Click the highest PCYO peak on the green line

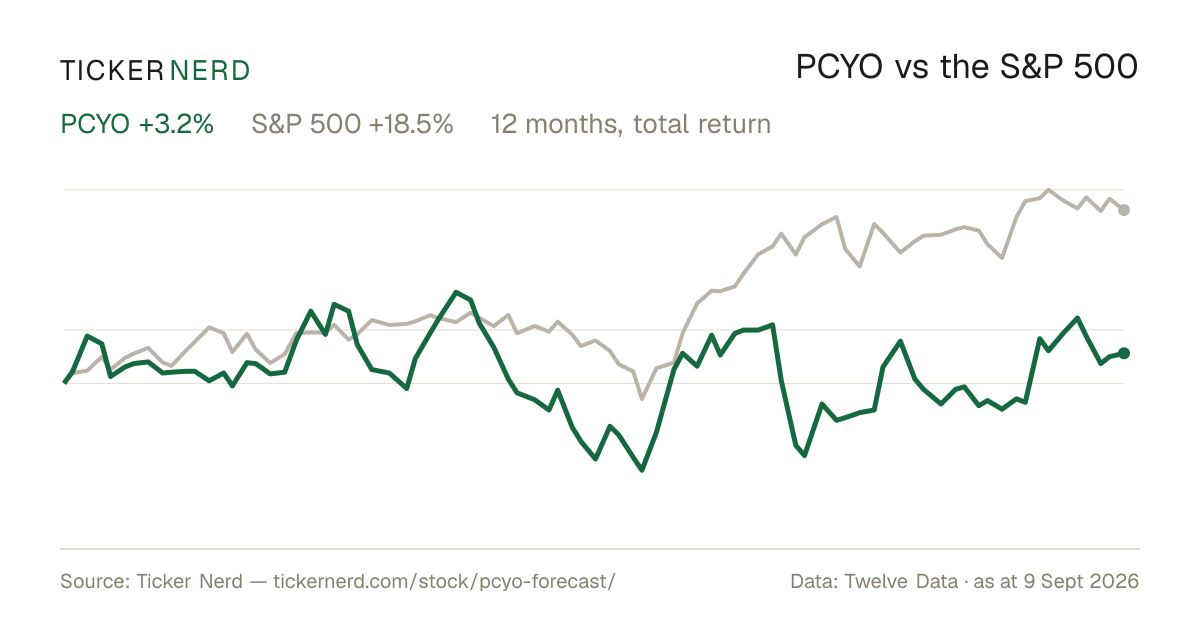click(456, 292)
